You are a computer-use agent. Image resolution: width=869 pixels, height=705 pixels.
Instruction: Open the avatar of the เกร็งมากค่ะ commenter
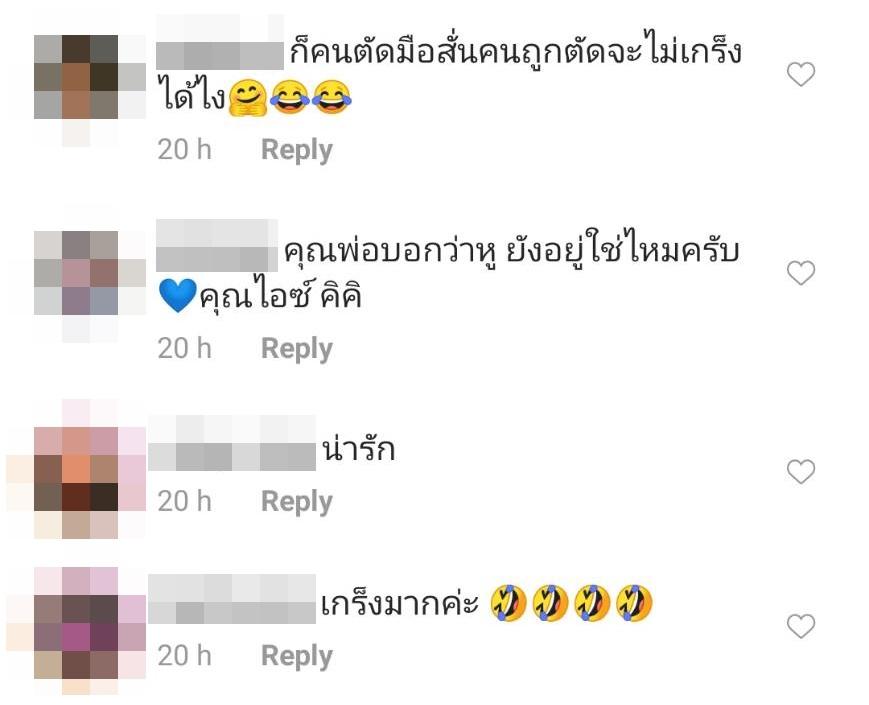pos(76,623)
